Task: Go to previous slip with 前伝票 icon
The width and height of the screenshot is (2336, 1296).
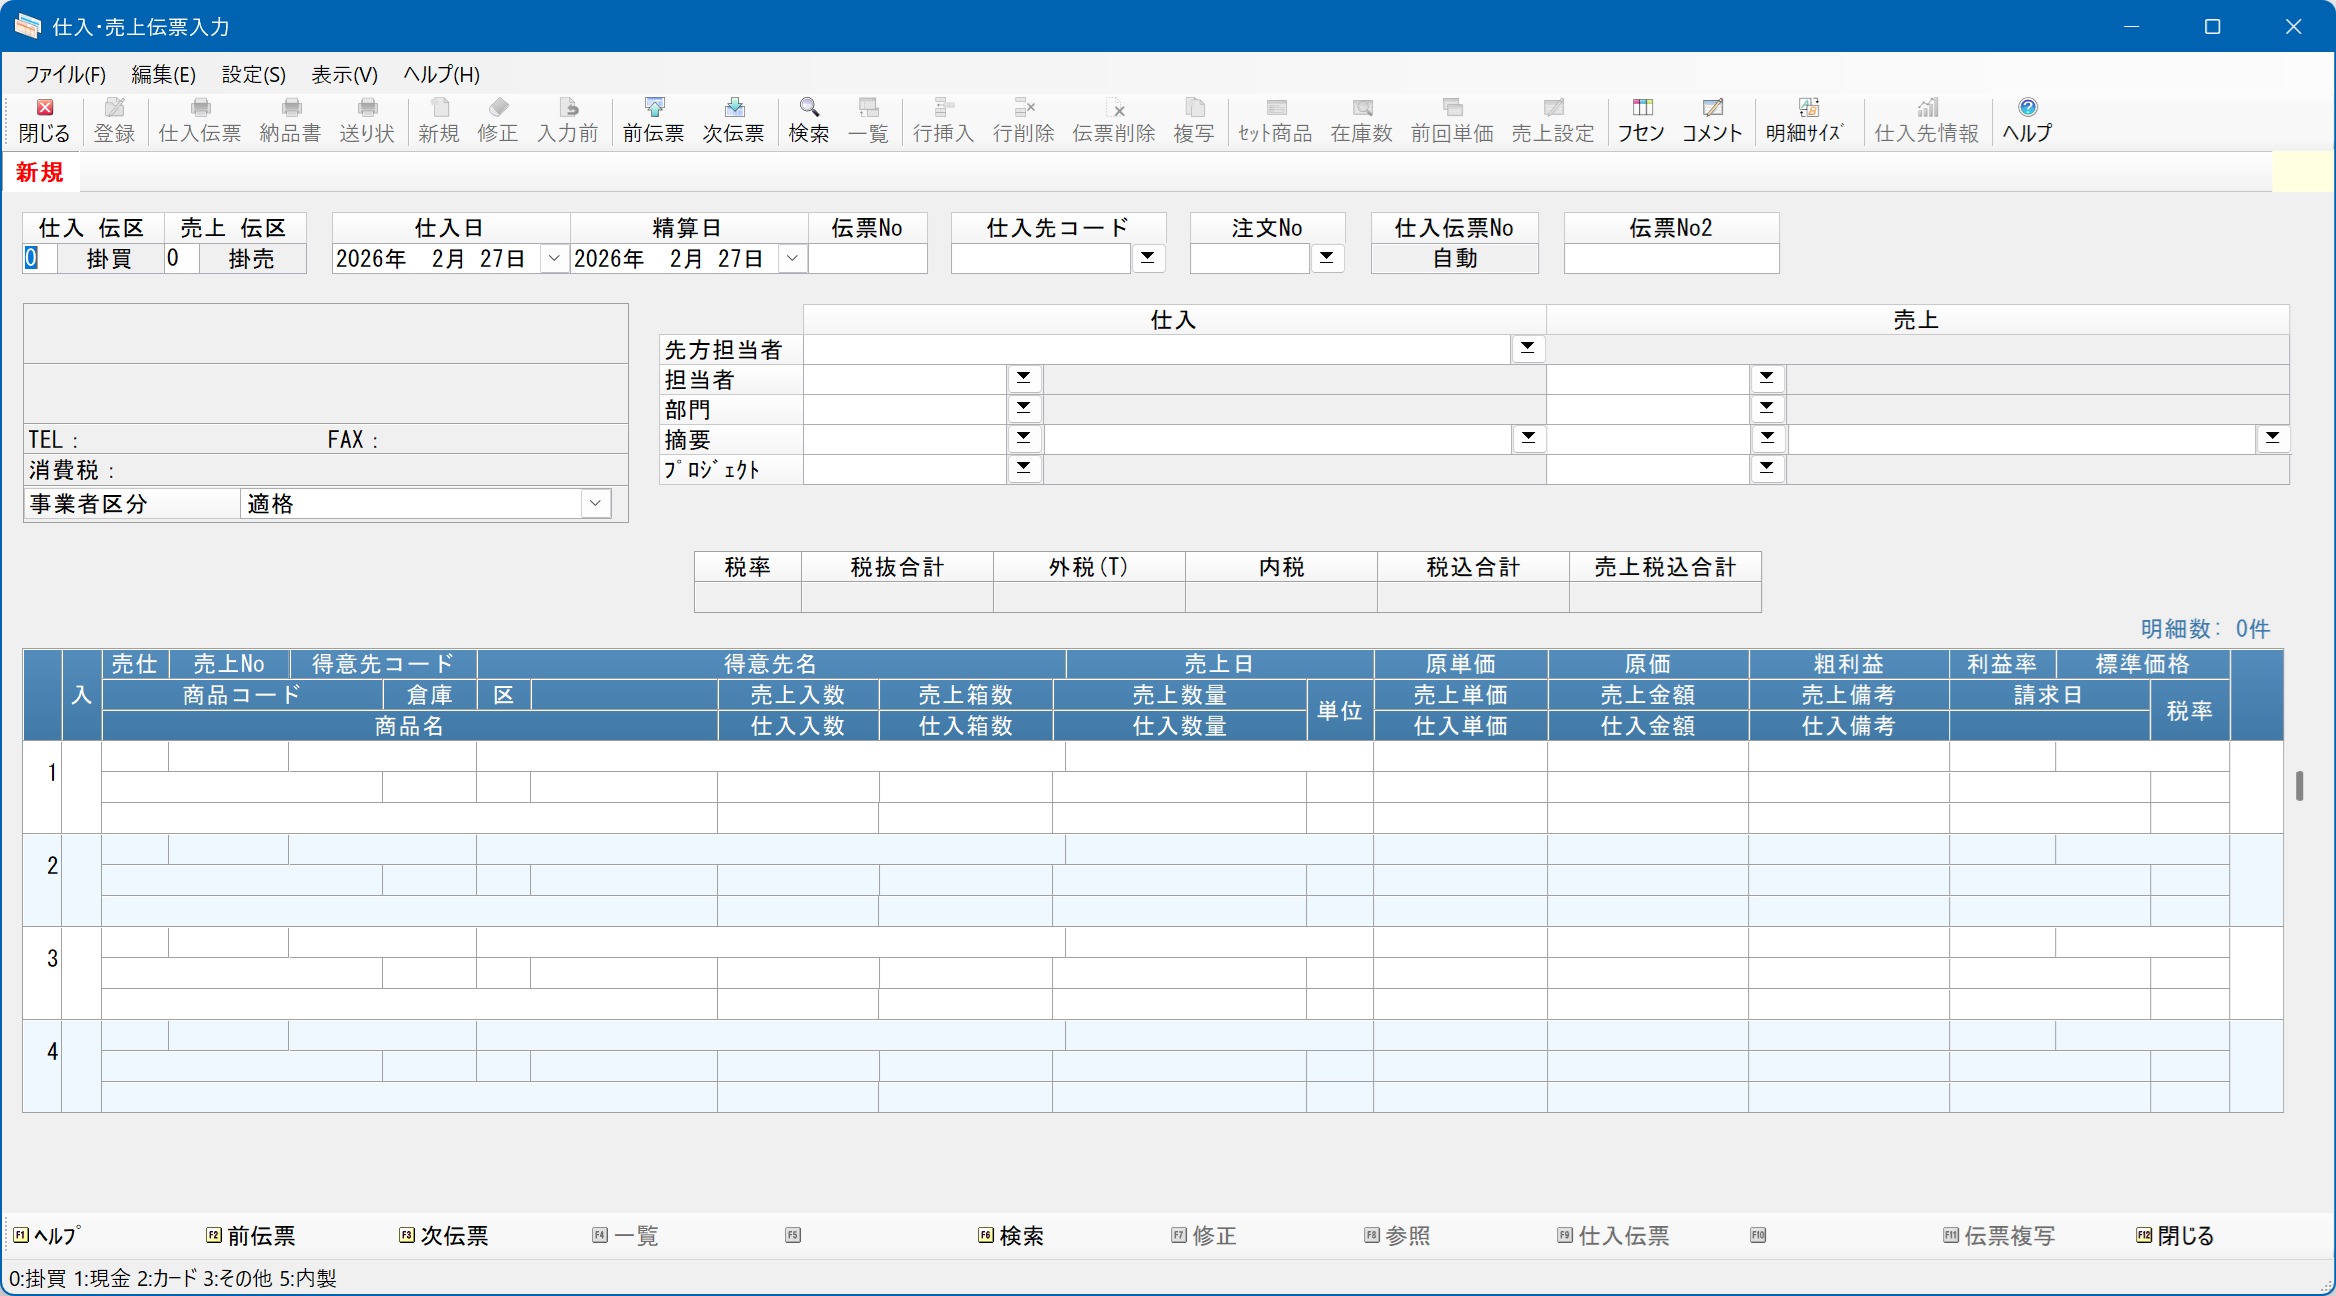Action: tap(653, 120)
